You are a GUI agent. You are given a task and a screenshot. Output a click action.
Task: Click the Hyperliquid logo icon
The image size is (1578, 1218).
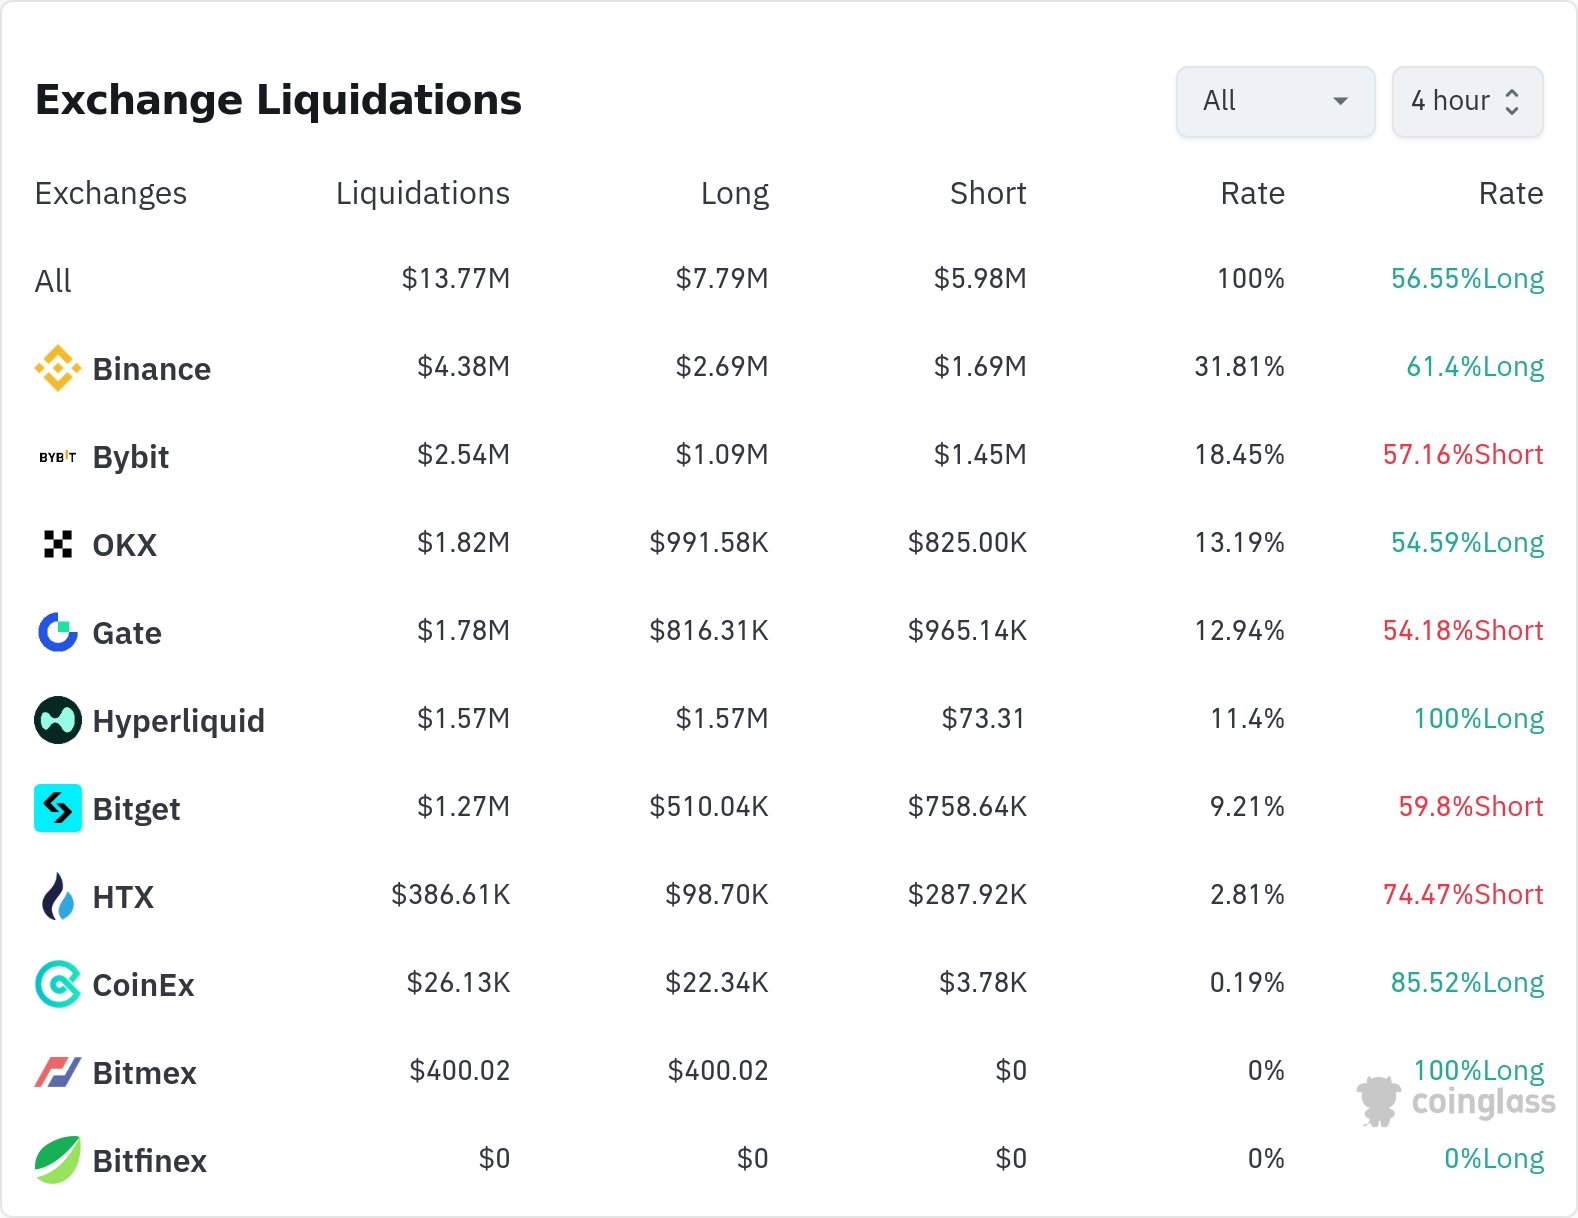(x=58, y=720)
